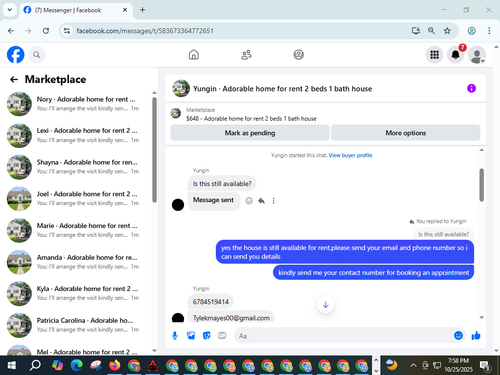Mark the listing as pending

tap(250, 133)
